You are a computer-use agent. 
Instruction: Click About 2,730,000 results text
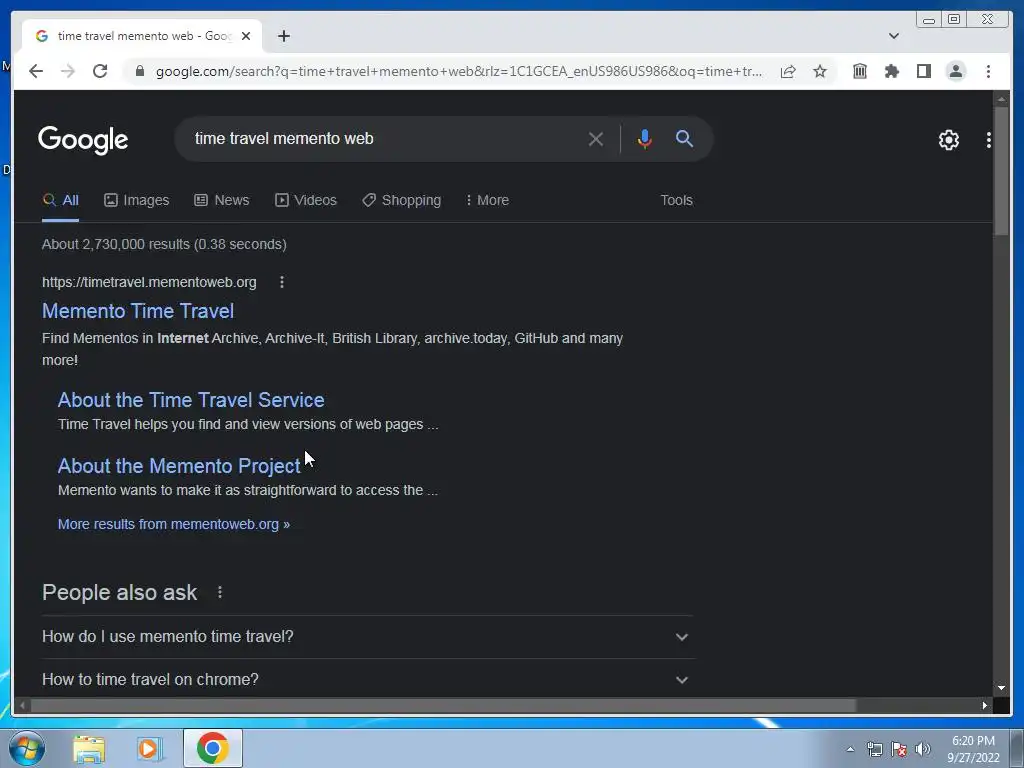pos(165,244)
